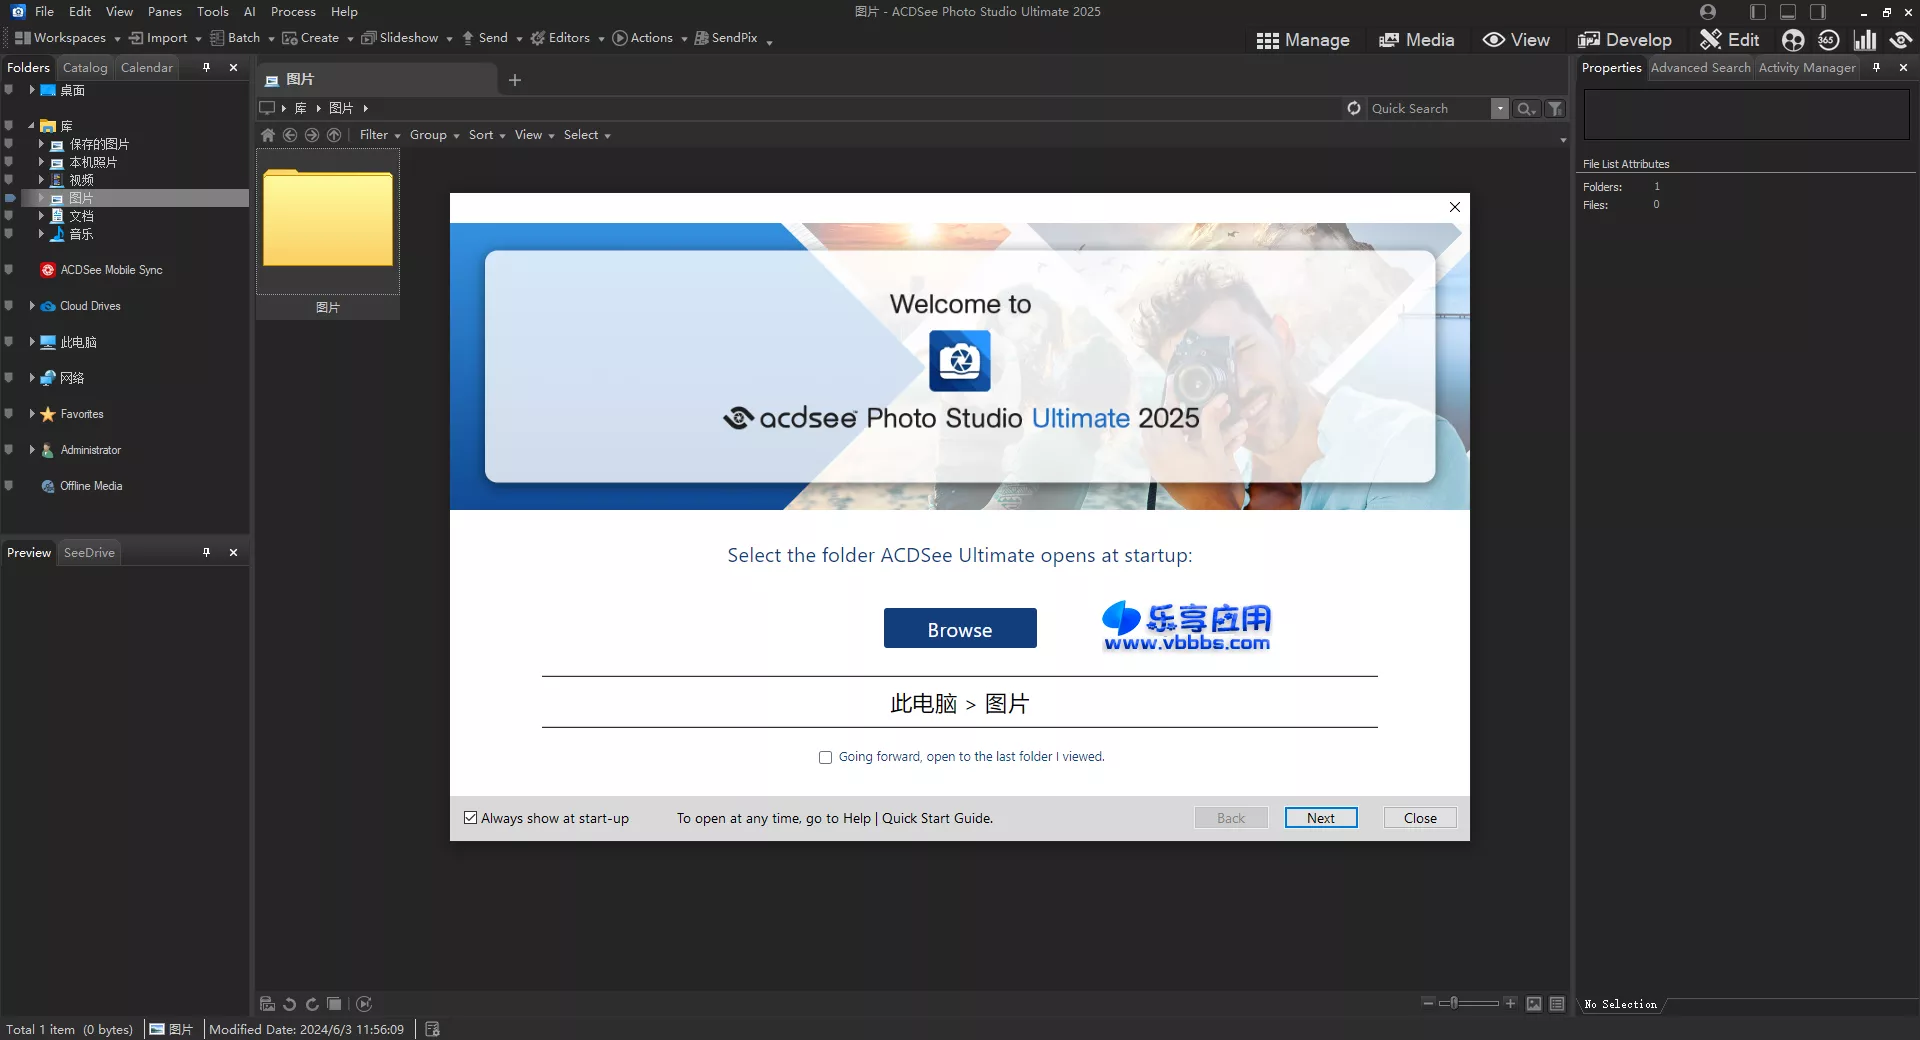The image size is (1920, 1040).
Task: Select the rotate left icon in the bottom toolbar
Action: [289, 1005]
